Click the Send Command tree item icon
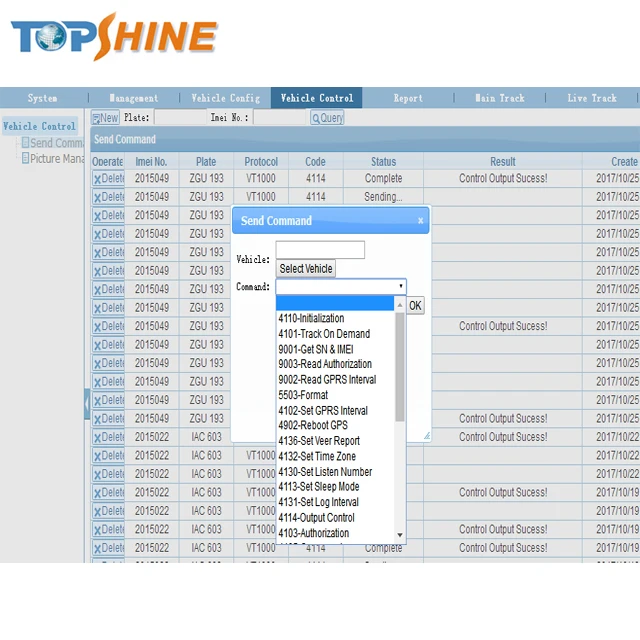 point(25,143)
